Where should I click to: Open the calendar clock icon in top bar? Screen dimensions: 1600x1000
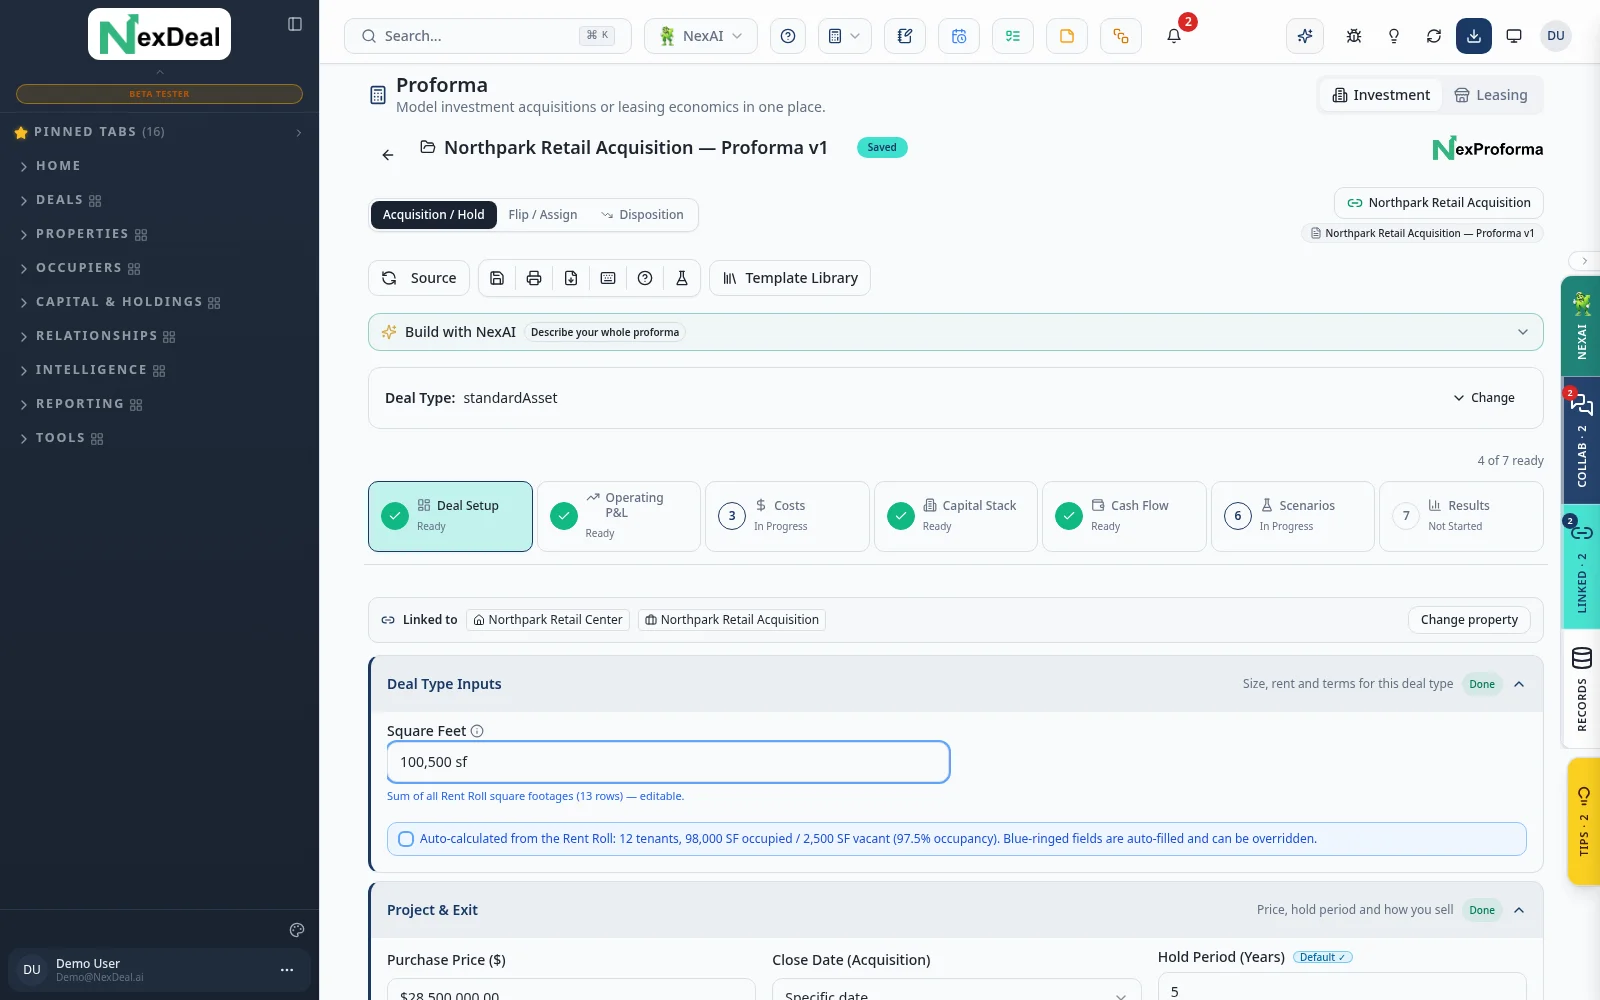[959, 36]
